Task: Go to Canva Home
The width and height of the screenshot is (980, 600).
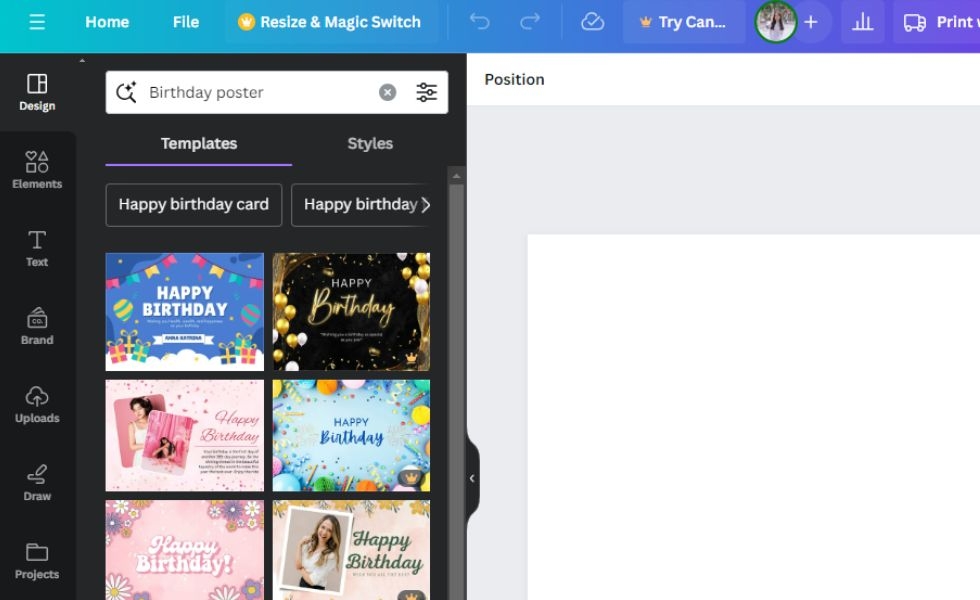Action: (x=107, y=21)
